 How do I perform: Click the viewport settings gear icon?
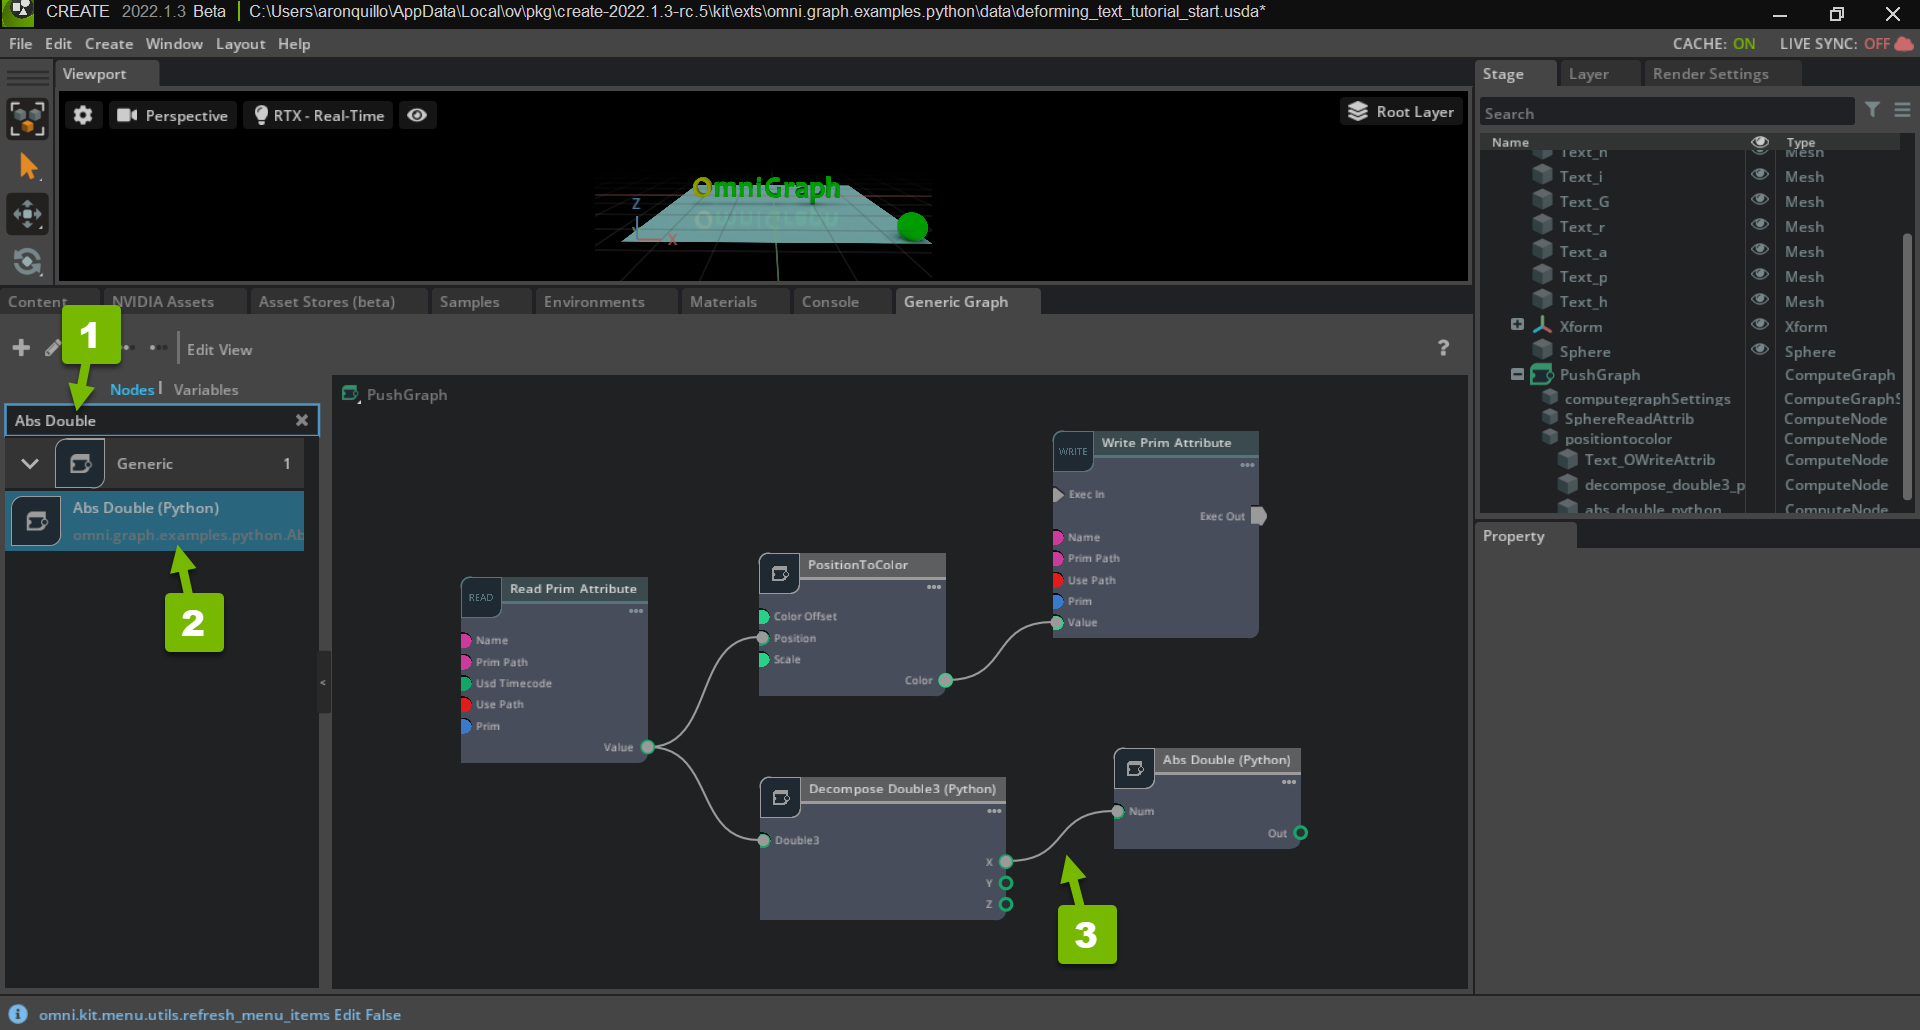tap(83, 115)
